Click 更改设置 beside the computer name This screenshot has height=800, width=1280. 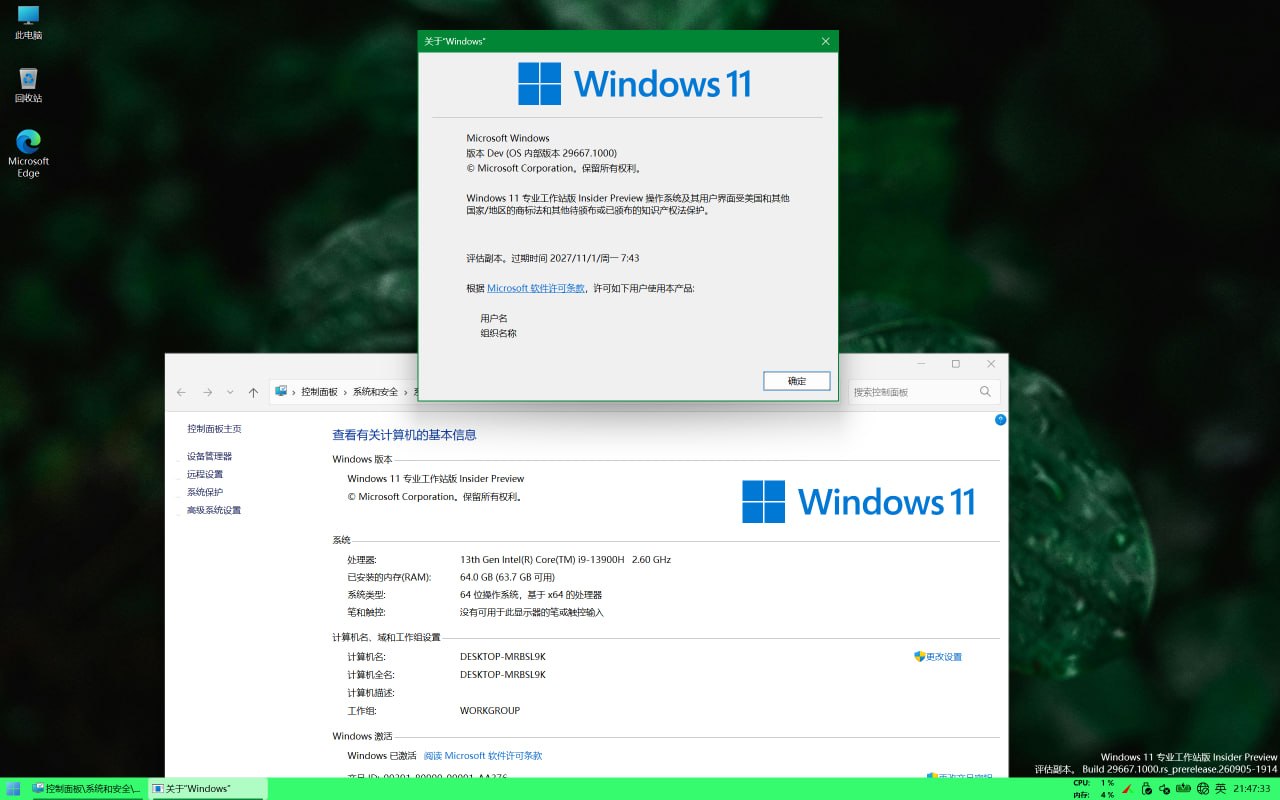tap(938, 657)
